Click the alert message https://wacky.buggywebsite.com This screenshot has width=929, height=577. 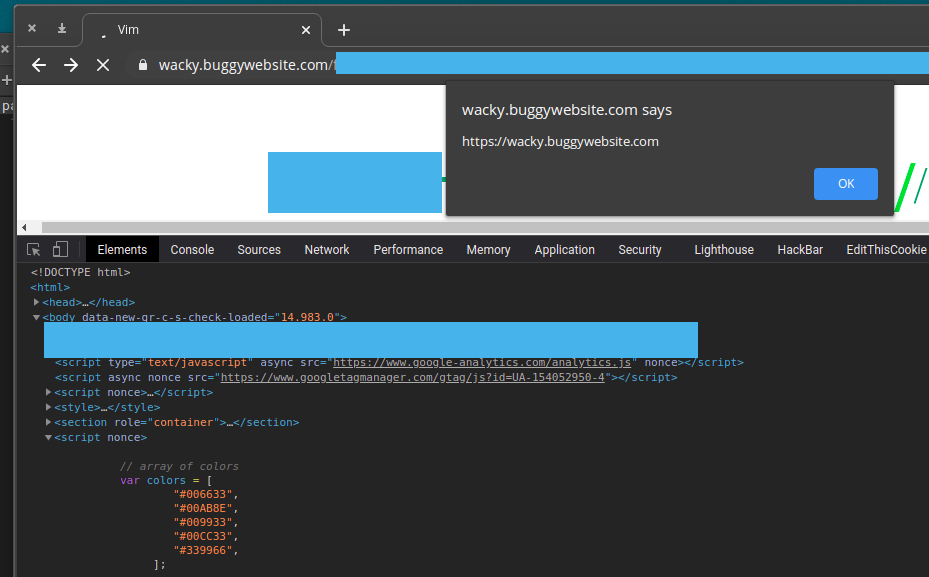tap(560, 142)
